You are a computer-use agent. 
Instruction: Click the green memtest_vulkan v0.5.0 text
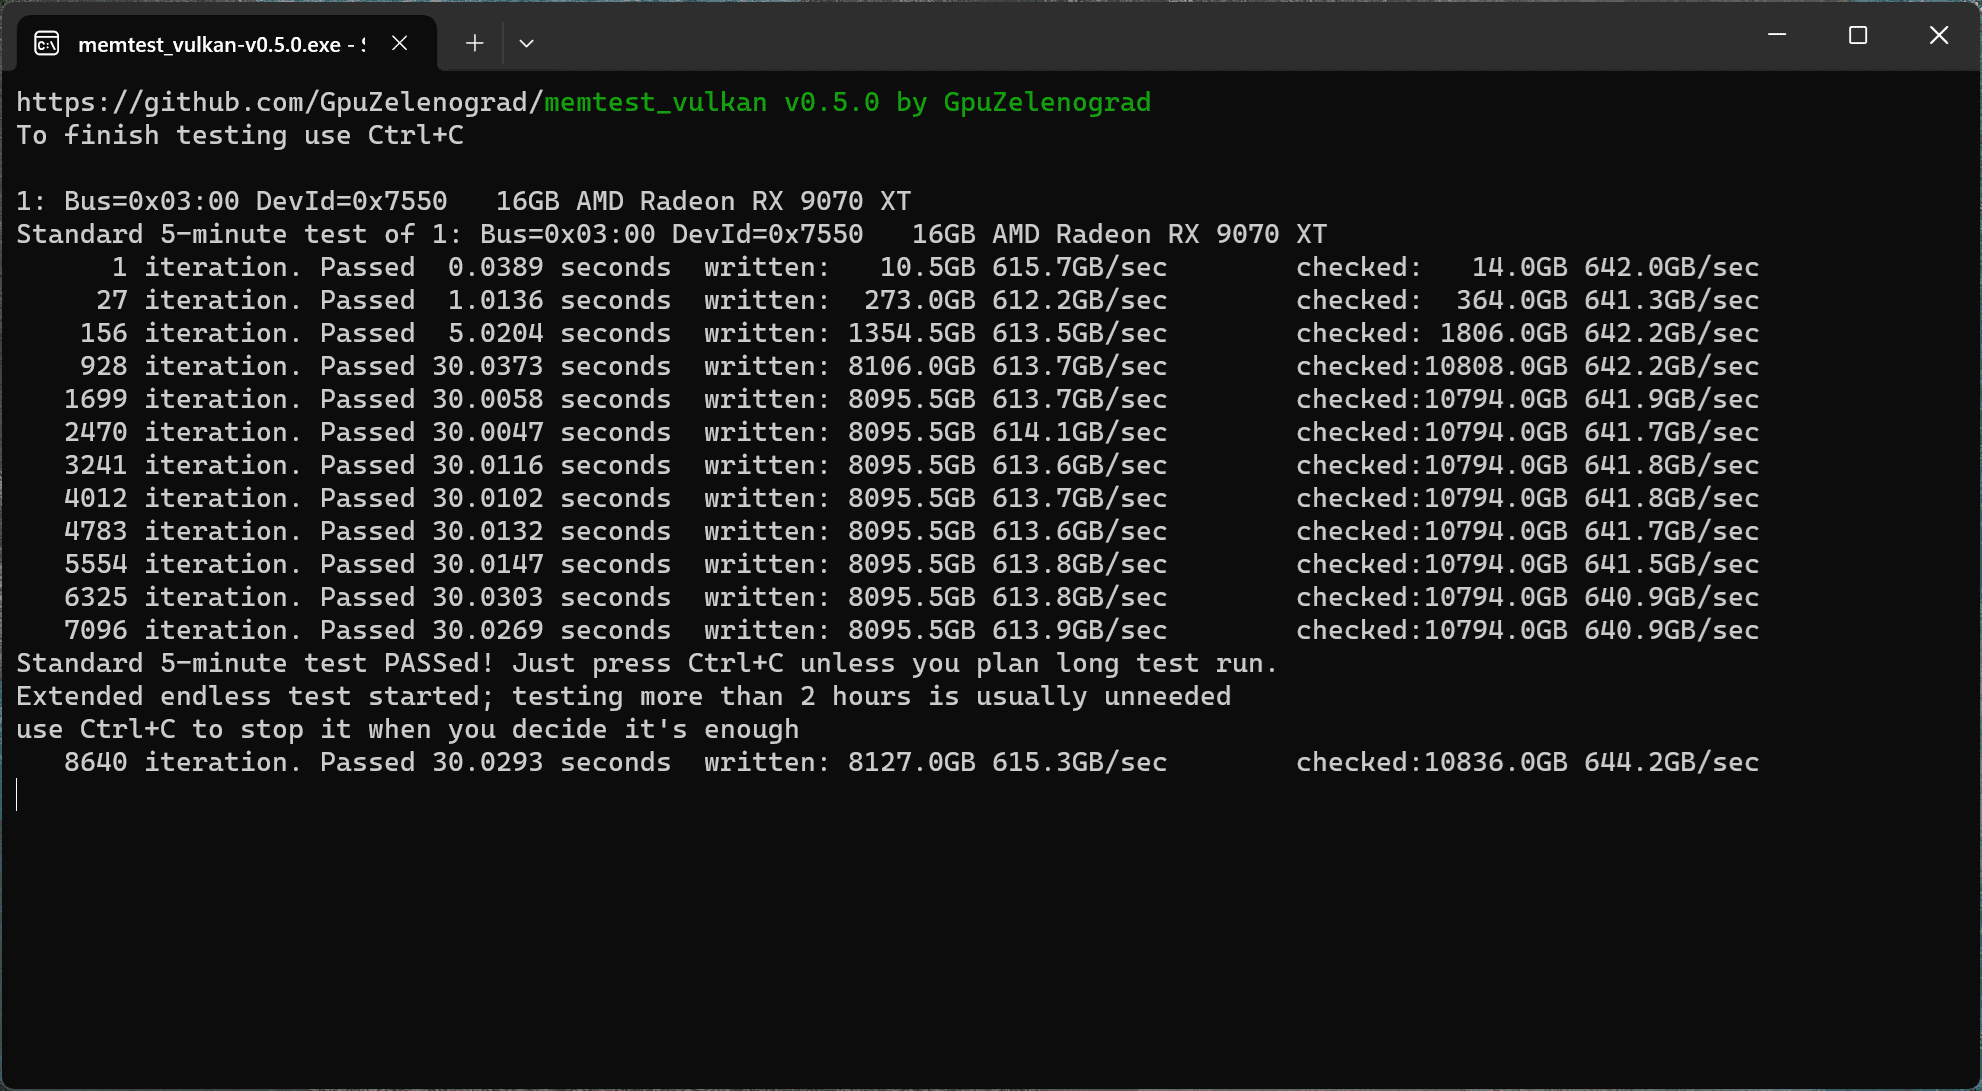point(710,102)
